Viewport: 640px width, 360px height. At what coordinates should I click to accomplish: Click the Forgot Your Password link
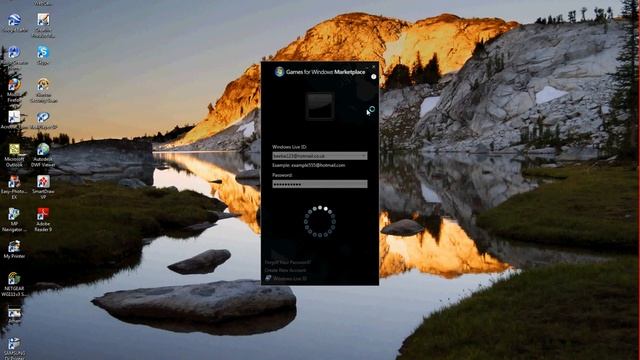(287, 262)
